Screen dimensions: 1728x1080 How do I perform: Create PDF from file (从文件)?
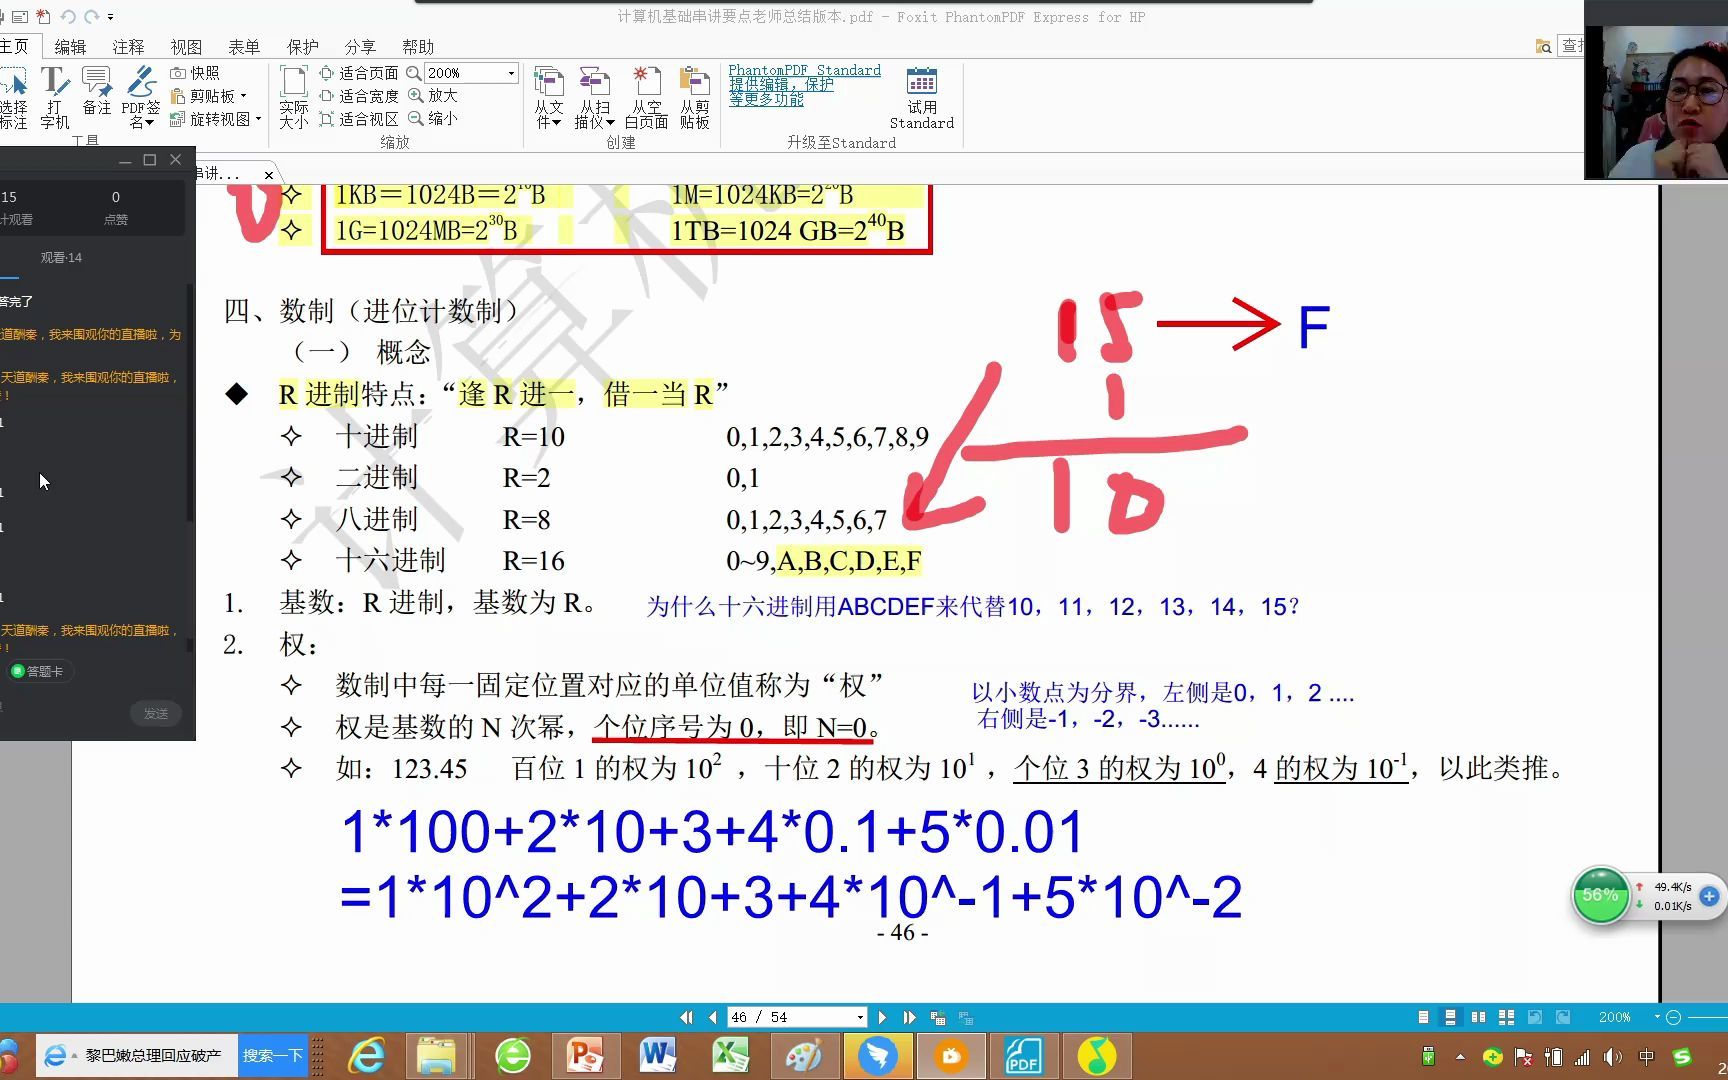tap(548, 97)
